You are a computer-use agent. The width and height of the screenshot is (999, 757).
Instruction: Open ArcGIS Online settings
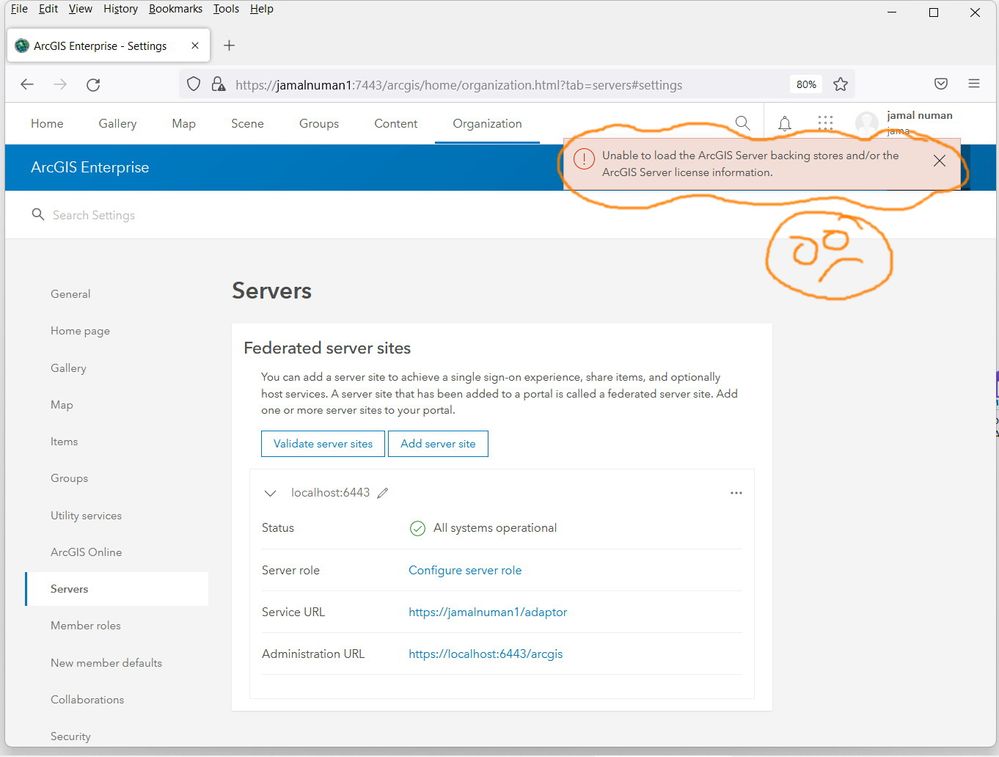coord(86,552)
